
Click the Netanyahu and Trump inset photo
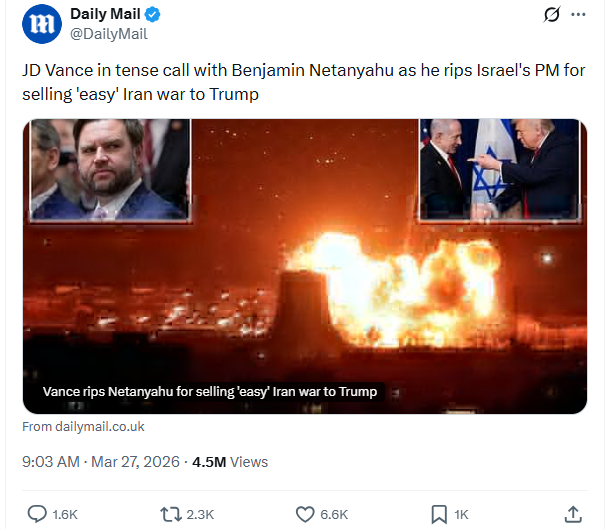tap(499, 168)
